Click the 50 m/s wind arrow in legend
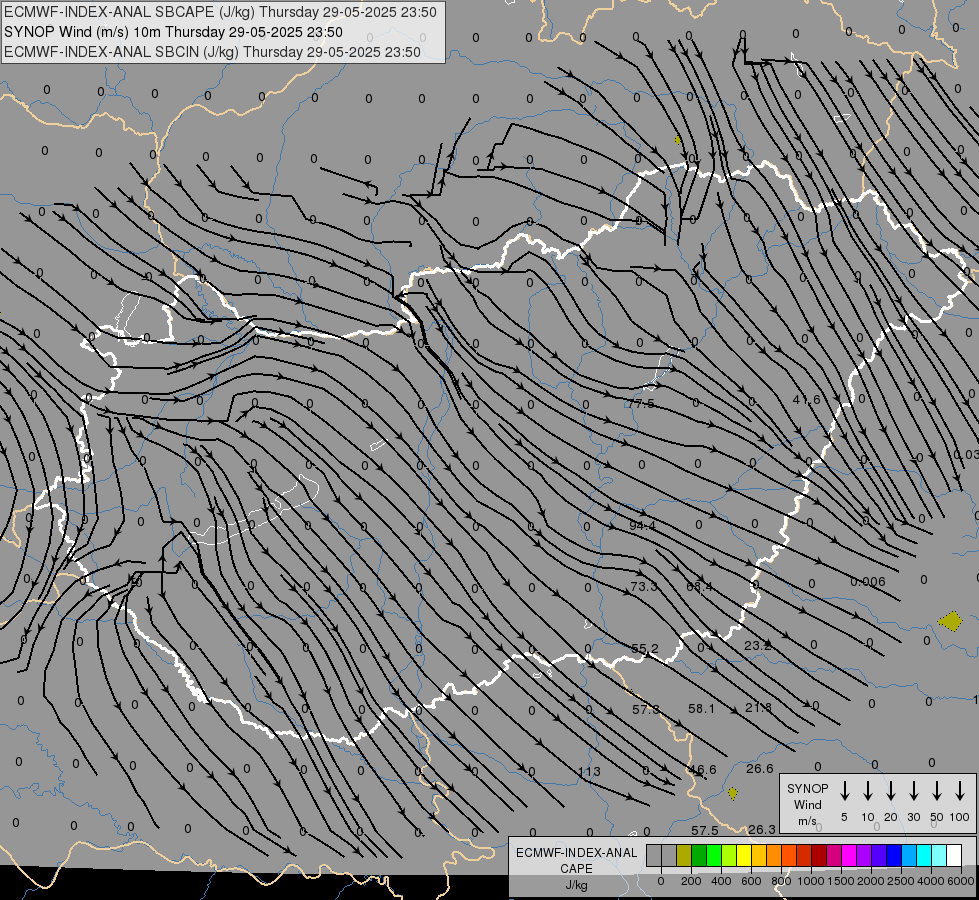979x900 pixels. pyautogui.click(x=937, y=791)
